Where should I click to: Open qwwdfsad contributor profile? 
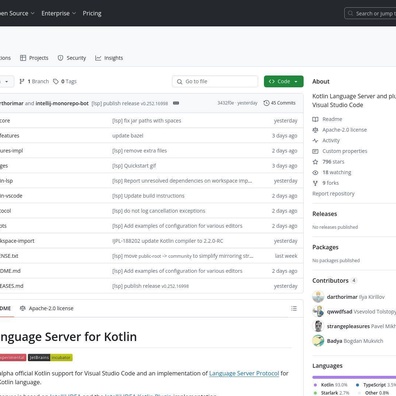pyautogui.click(x=339, y=312)
